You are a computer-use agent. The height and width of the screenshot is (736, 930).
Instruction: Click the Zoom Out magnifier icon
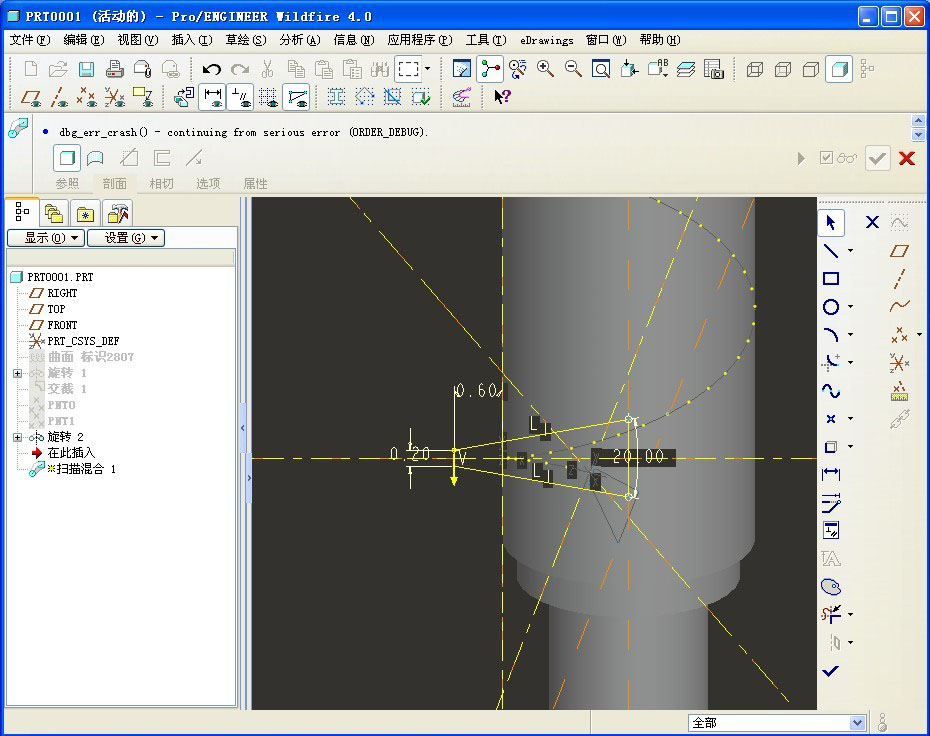pyautogui.click(x=573, y=69)
